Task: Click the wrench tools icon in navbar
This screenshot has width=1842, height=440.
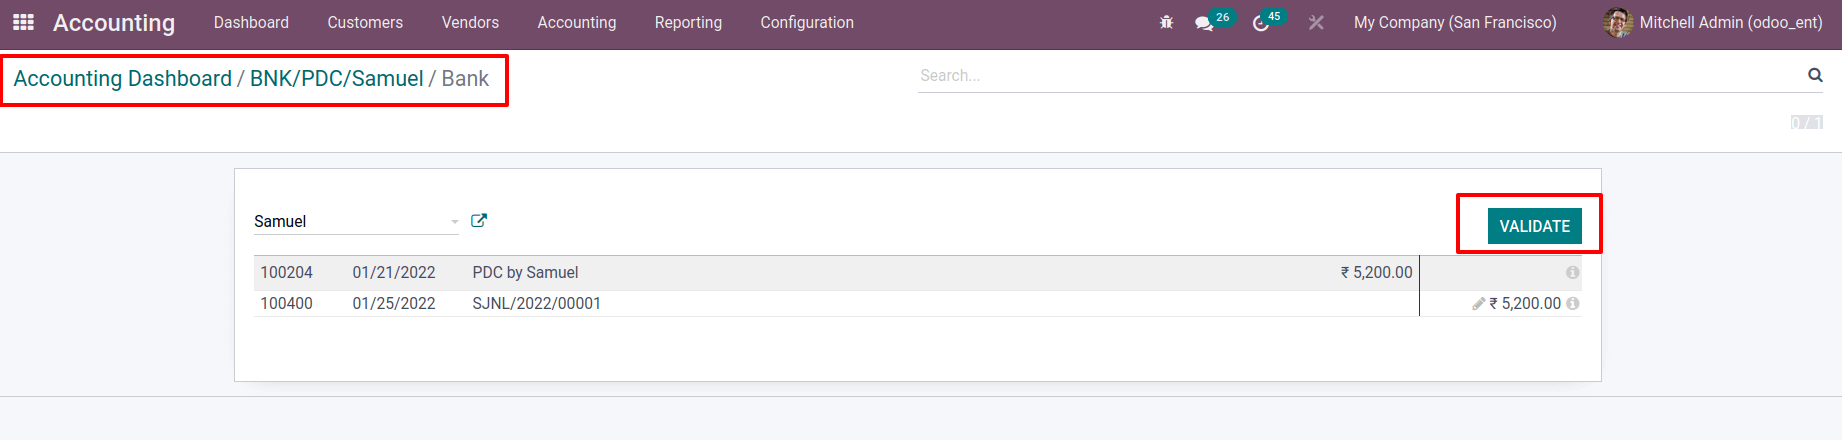Action: coord(1316,22)
